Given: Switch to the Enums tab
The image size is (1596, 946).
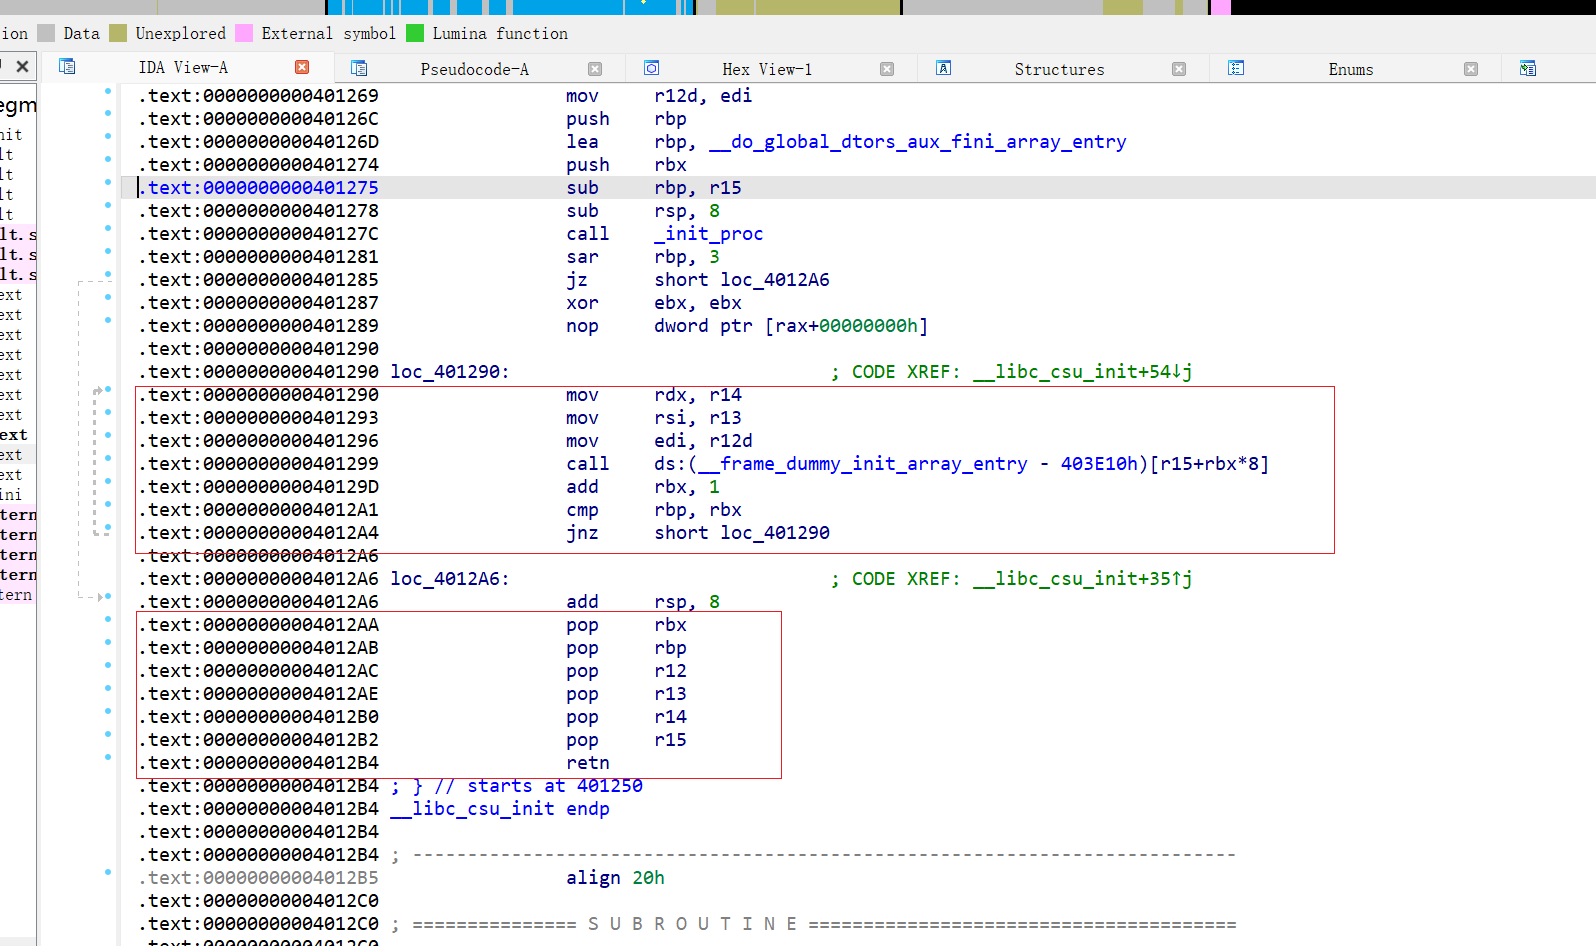Looking at the screenshot, I should pos(1350,69).
